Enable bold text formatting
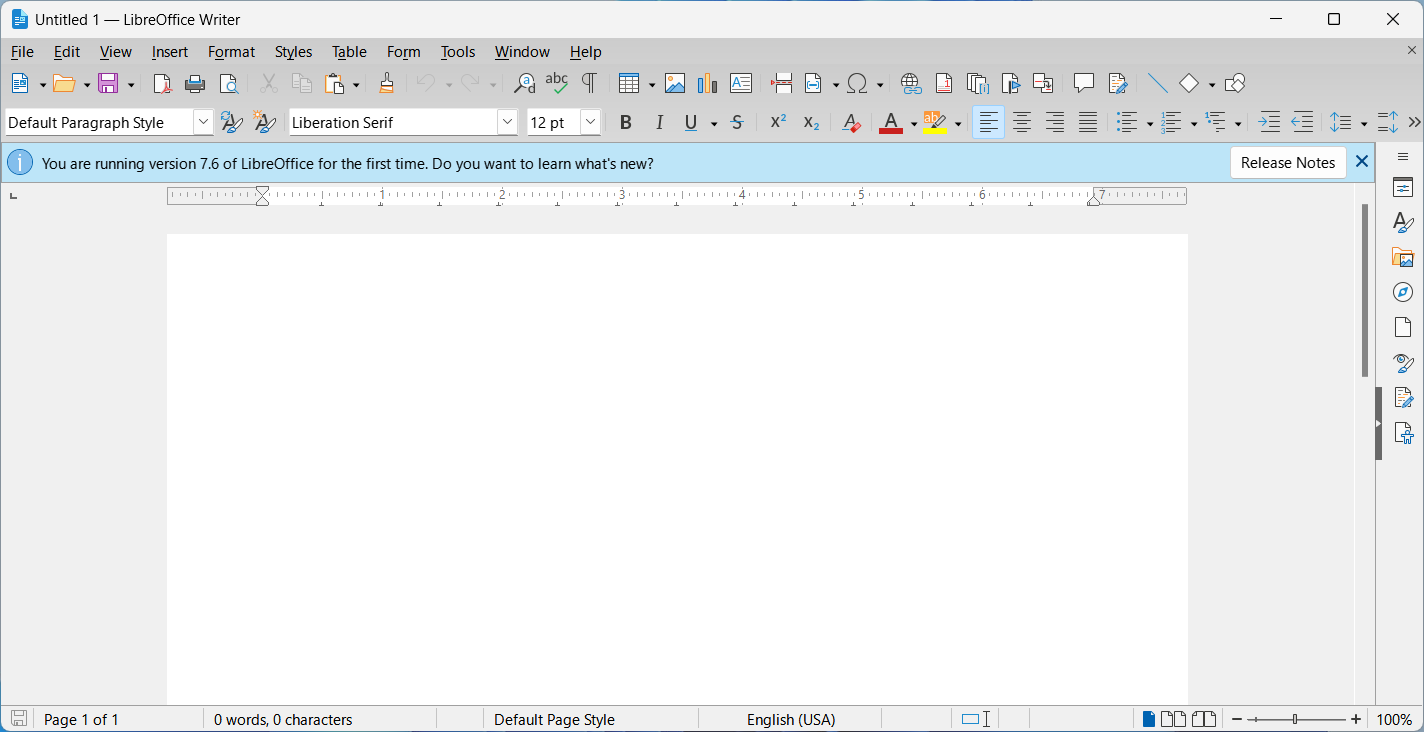 point(626,122)
